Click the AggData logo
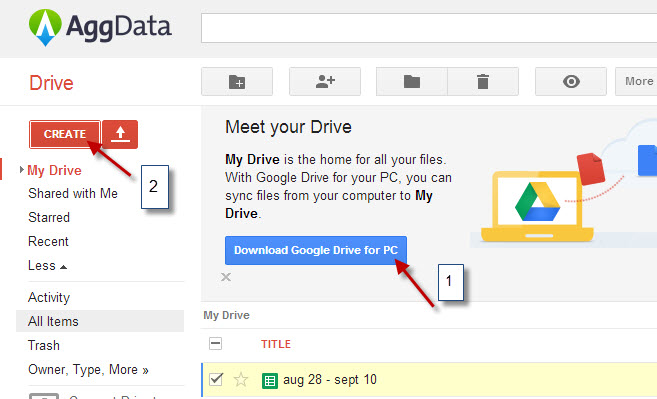 pyautogui.click(x=100, y=27)
